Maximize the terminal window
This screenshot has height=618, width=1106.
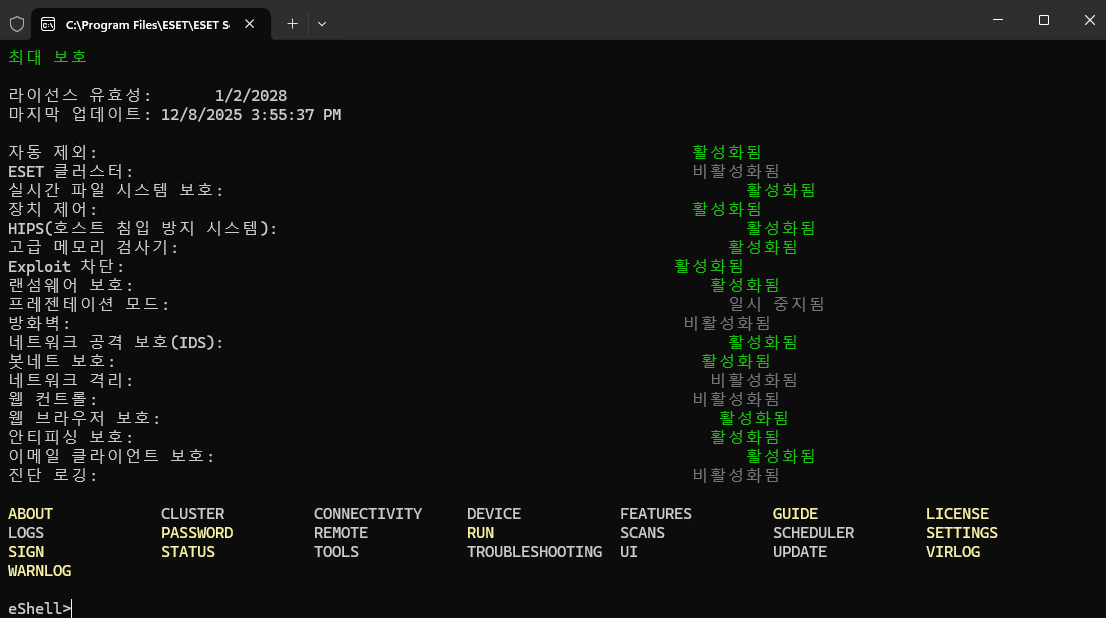pos(1043,20)
